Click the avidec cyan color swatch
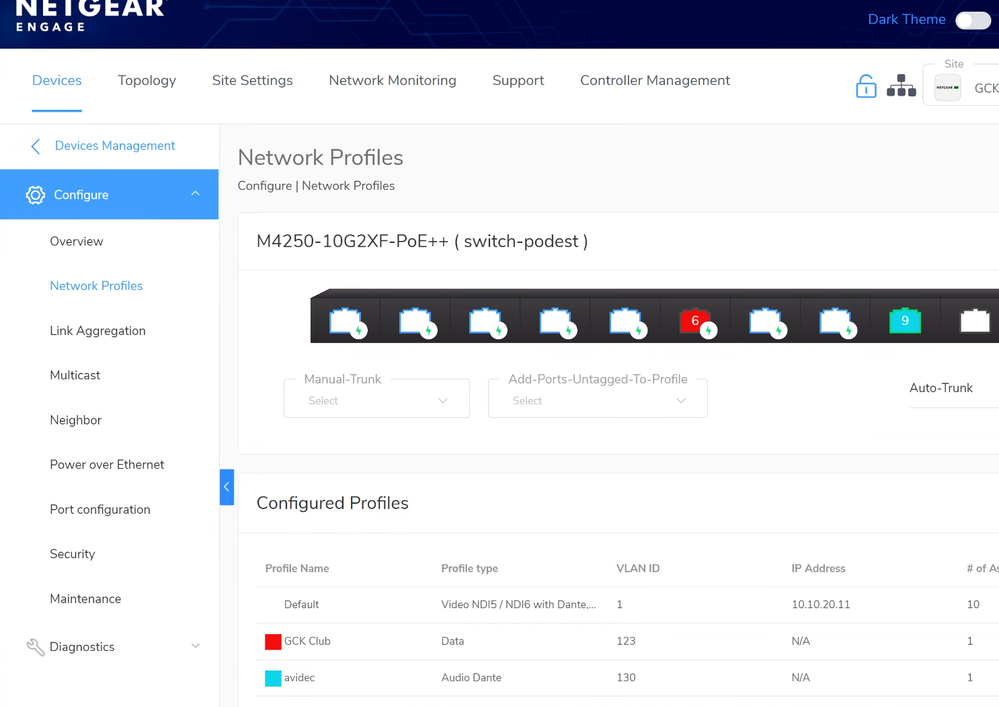Viewport: 999px width, 707px height. coord(273,678)
